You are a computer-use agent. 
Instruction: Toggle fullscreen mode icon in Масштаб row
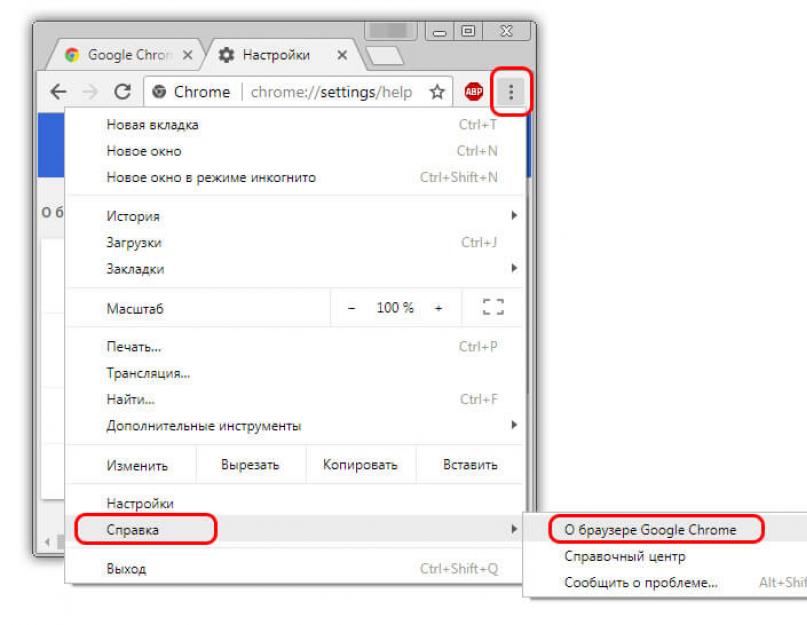coord(493,307)
